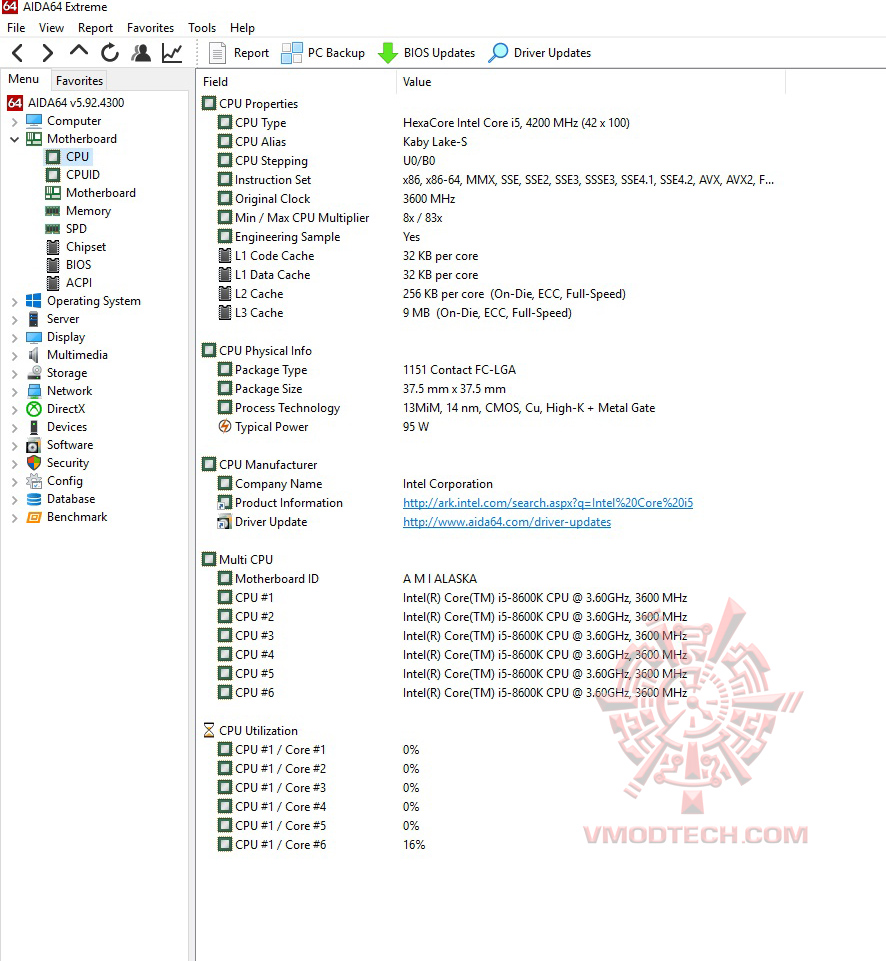Click the Forward navigation arrow

click(x=47, y=53)
